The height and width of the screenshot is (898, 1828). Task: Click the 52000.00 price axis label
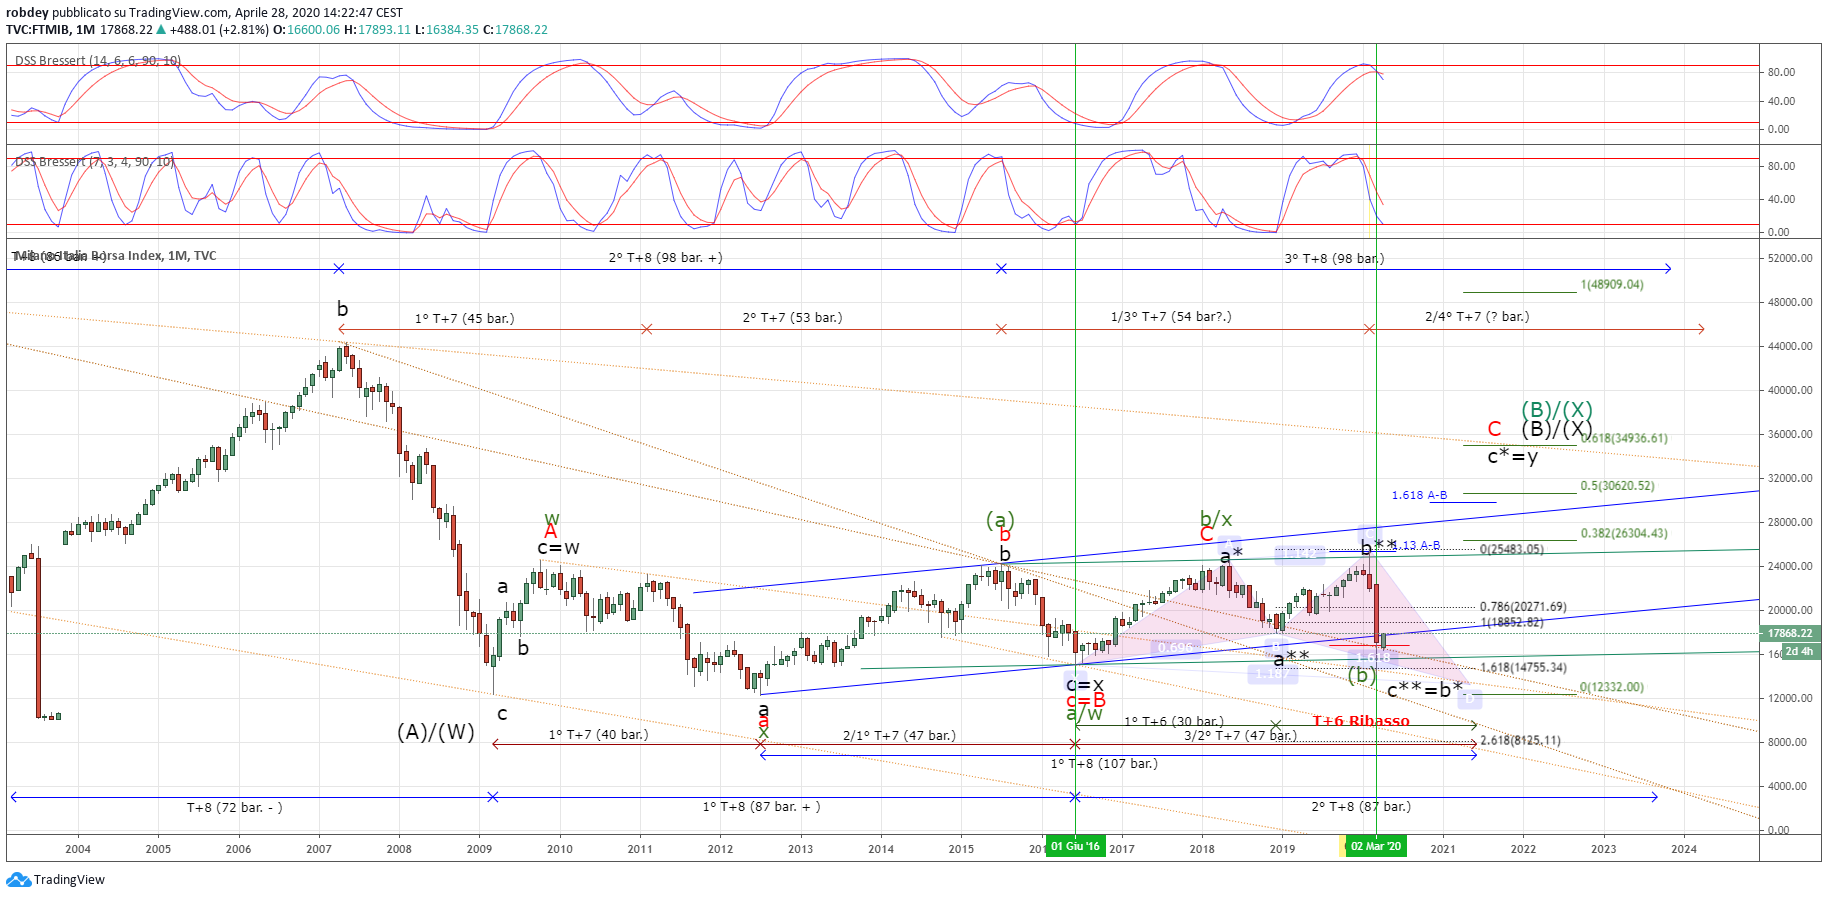tap(1790, 258)
